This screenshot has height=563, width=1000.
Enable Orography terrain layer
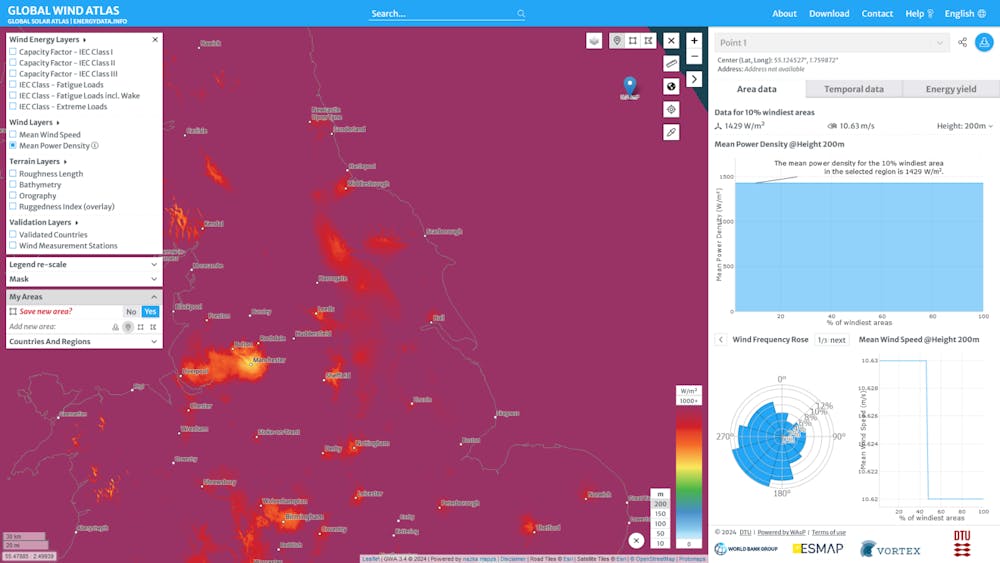[x=13, y=196]
